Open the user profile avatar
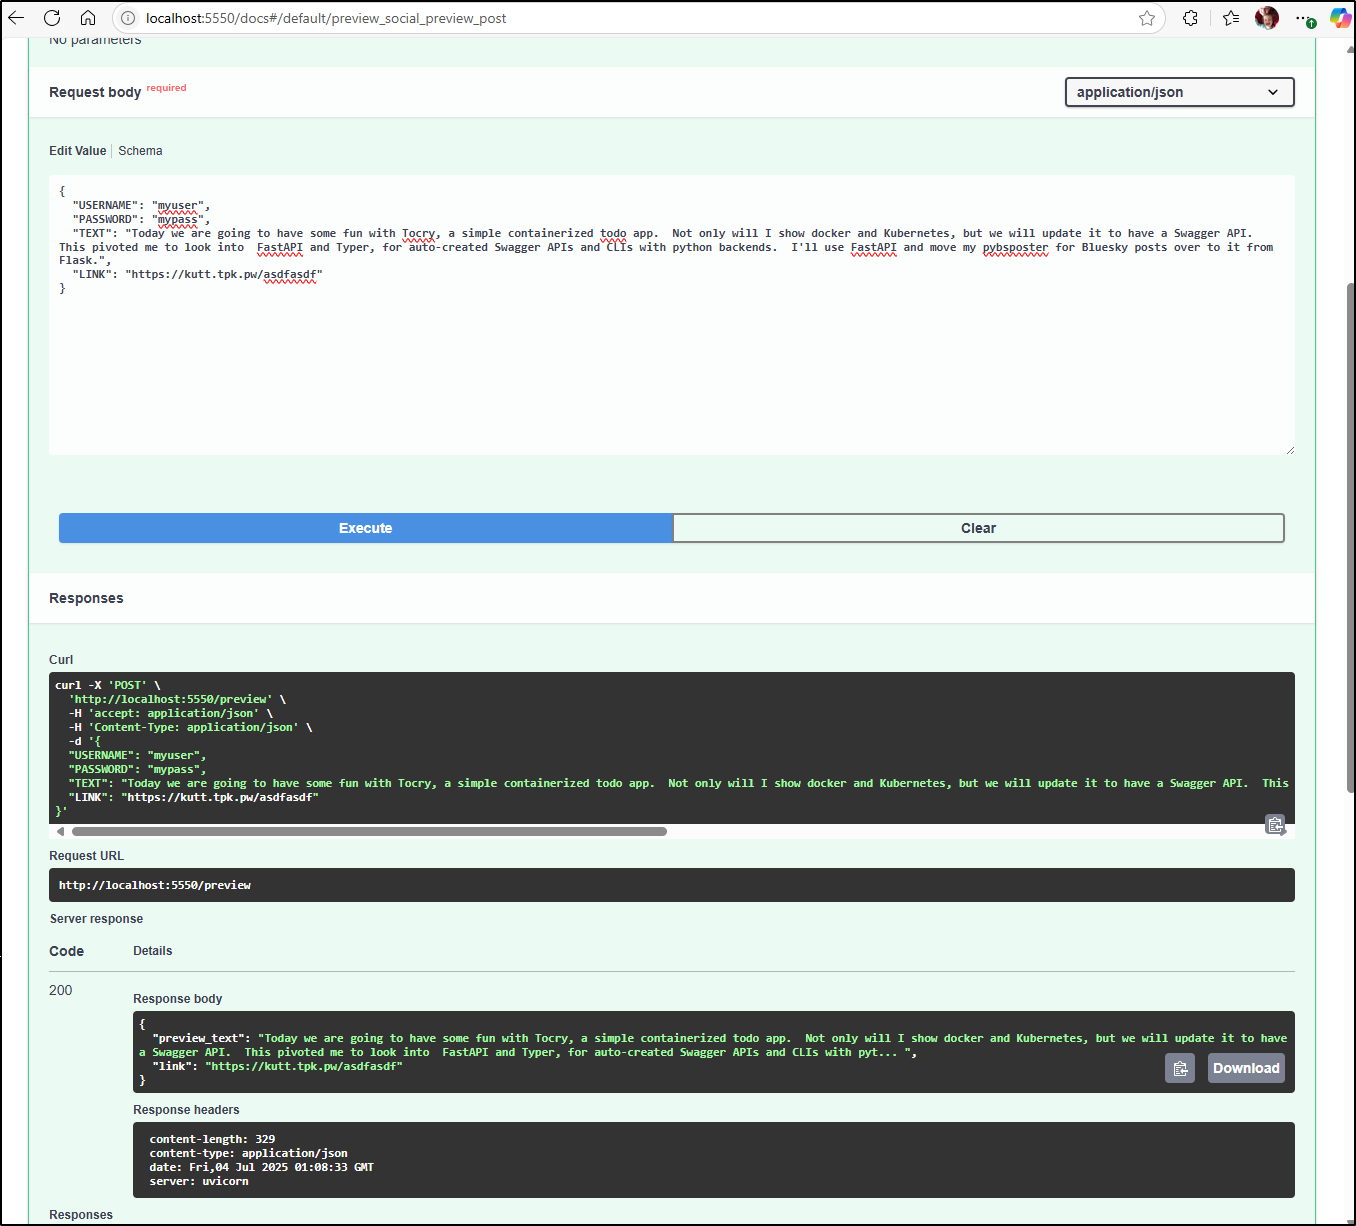1356x1226 pixels. tap(1267, 18)
